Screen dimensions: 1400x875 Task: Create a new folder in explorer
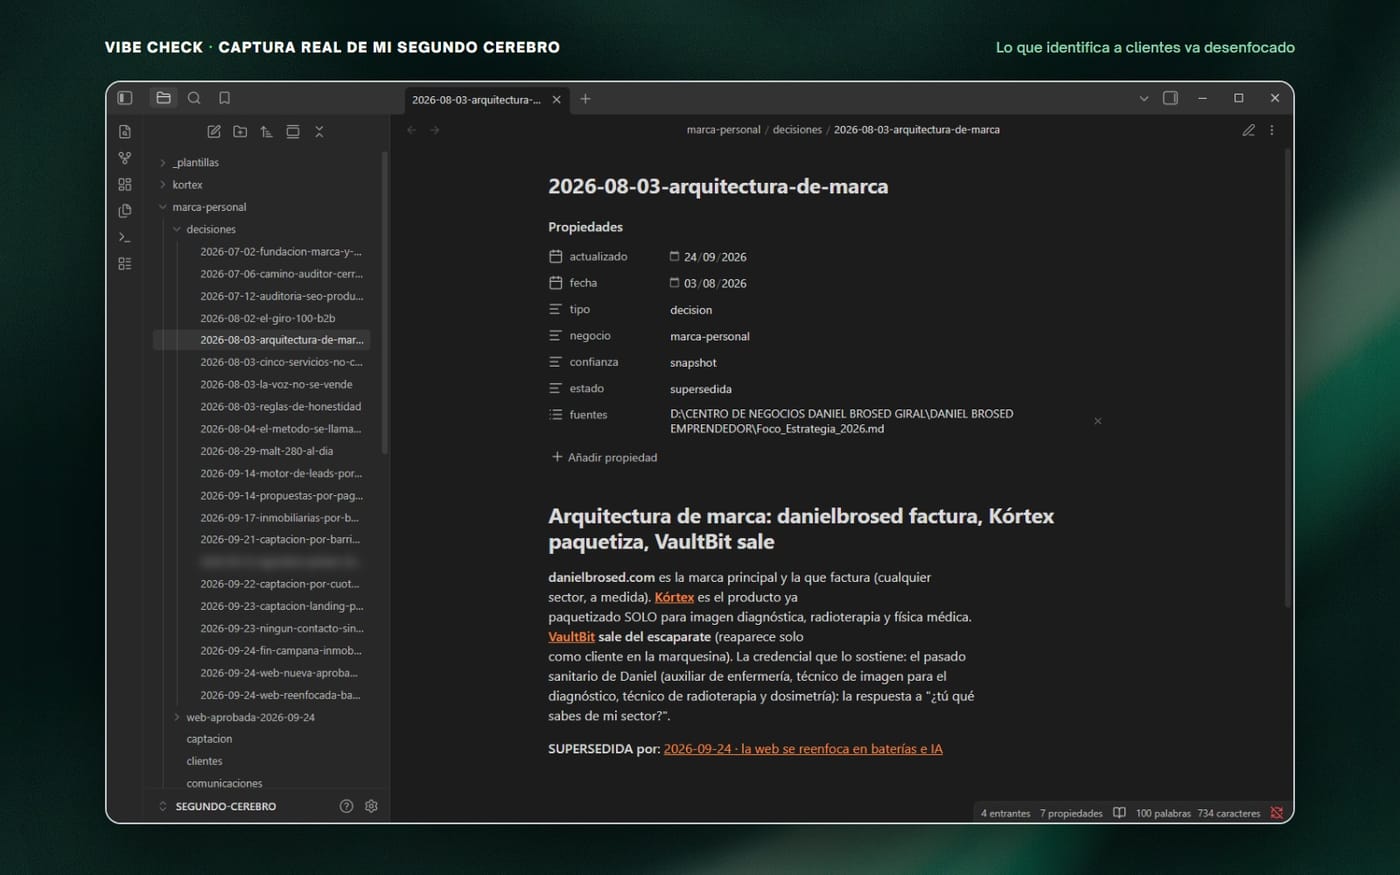(240, 132)
